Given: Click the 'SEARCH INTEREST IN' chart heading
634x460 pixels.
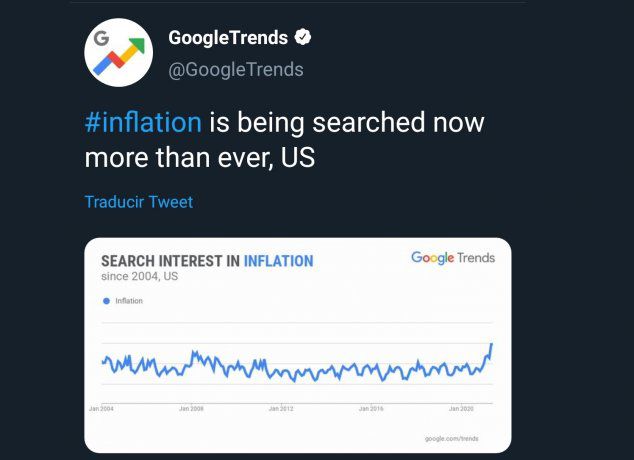Looking at the screenshot, I should click(x=171, y=261).
